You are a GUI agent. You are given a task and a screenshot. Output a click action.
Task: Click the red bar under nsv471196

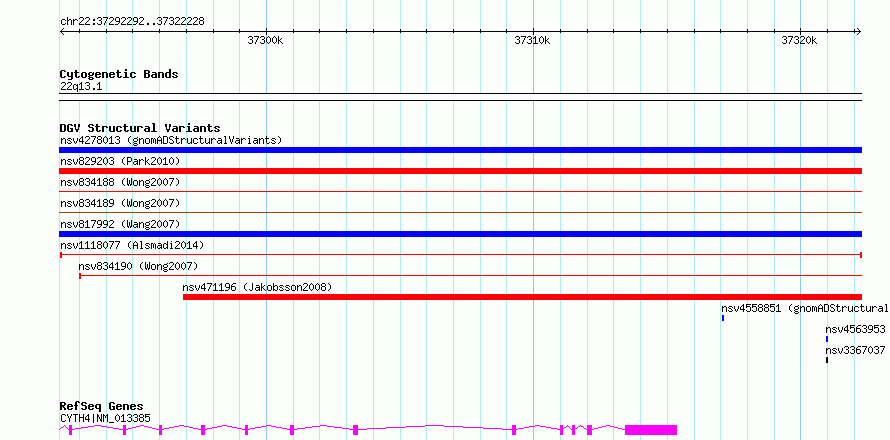[x=522, y=297]
